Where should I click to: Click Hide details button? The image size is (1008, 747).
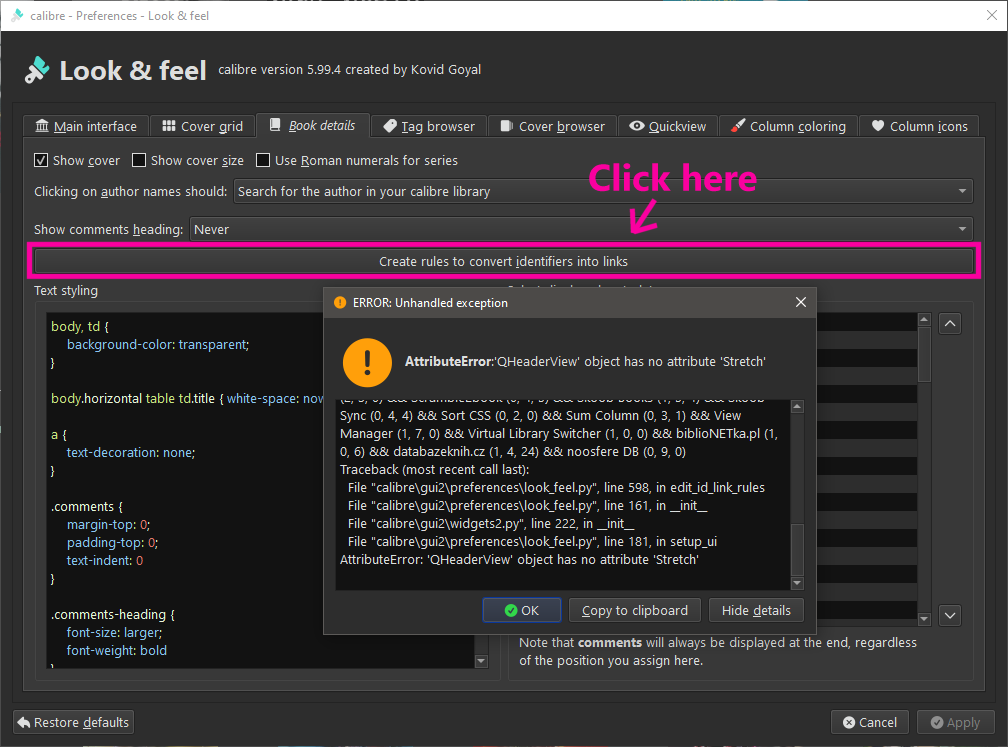(x=756, y=610)
